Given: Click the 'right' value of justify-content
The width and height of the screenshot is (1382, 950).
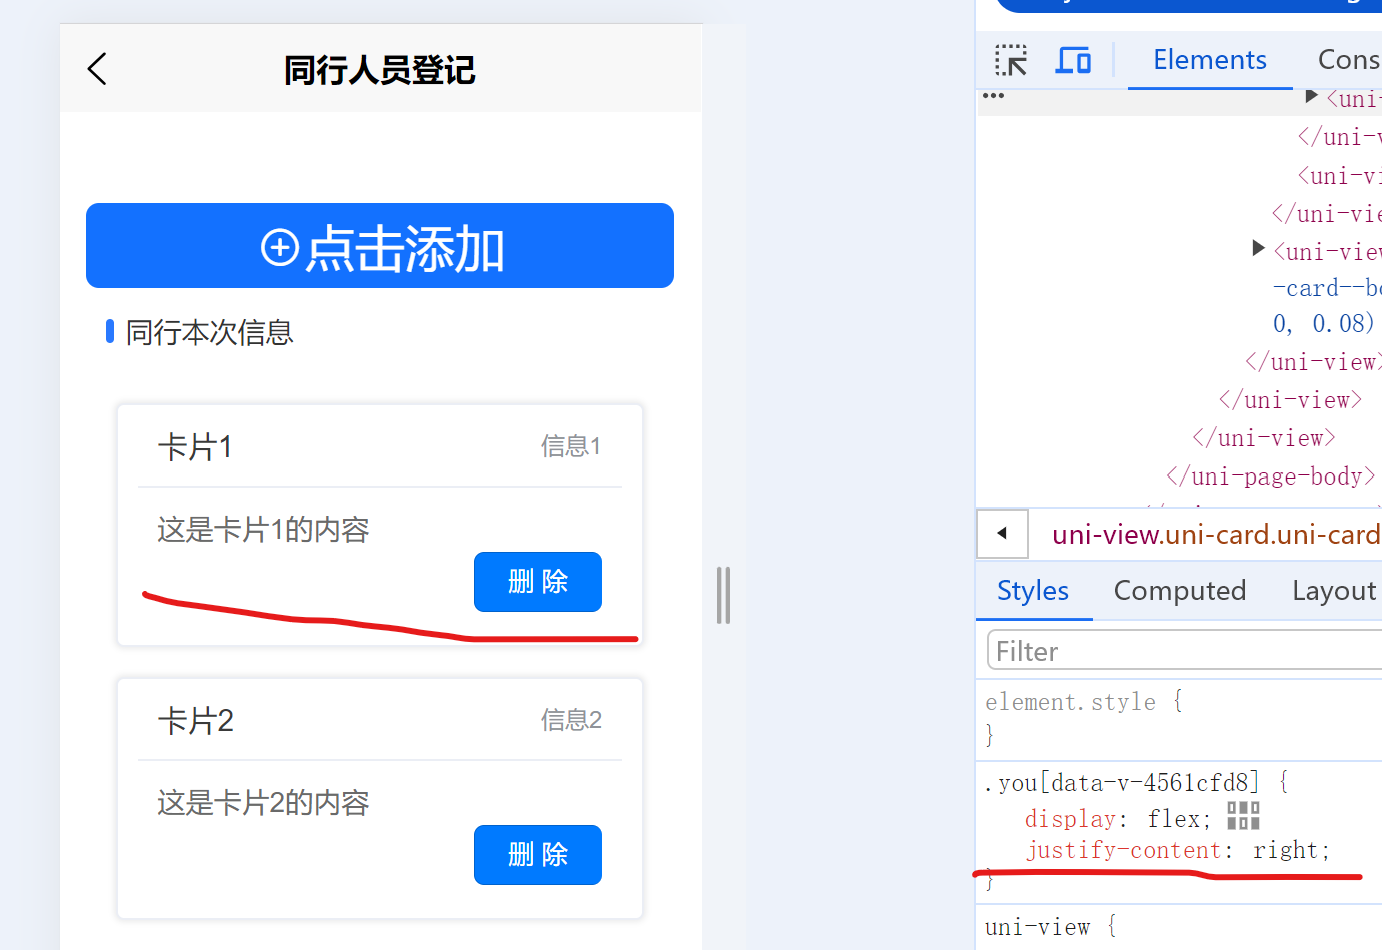Looking at the screenshot, I should [x=1285, y=851].
